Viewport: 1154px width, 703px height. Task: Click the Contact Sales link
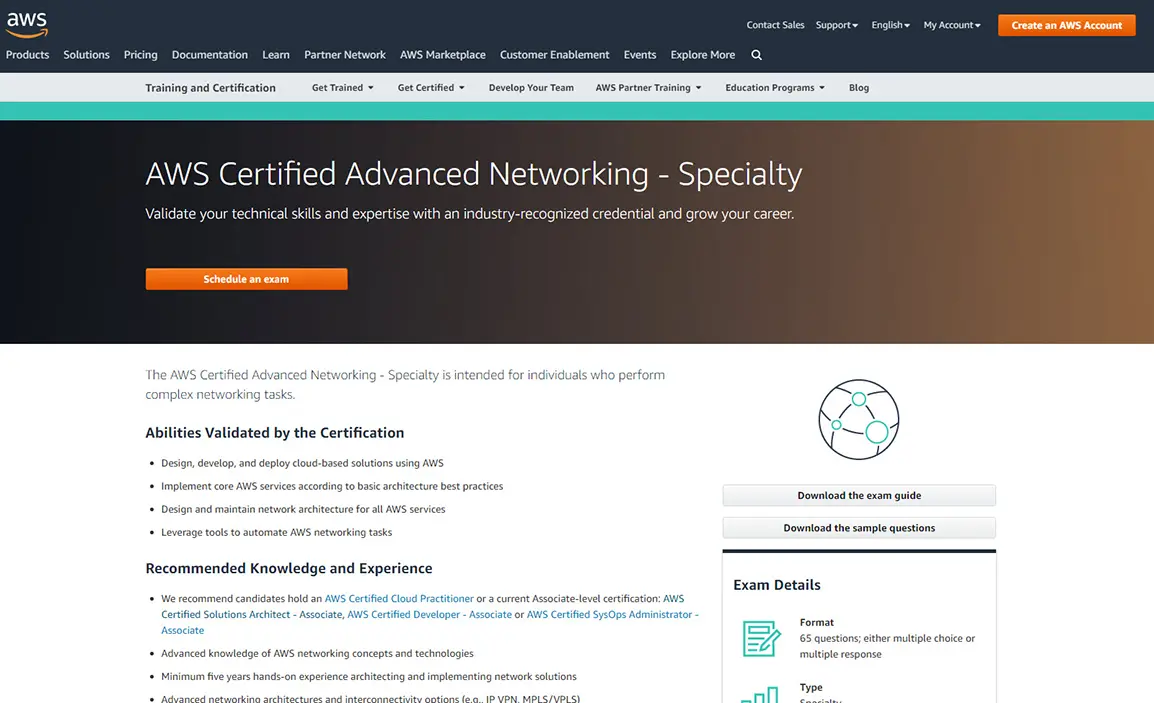click(775, 25)
